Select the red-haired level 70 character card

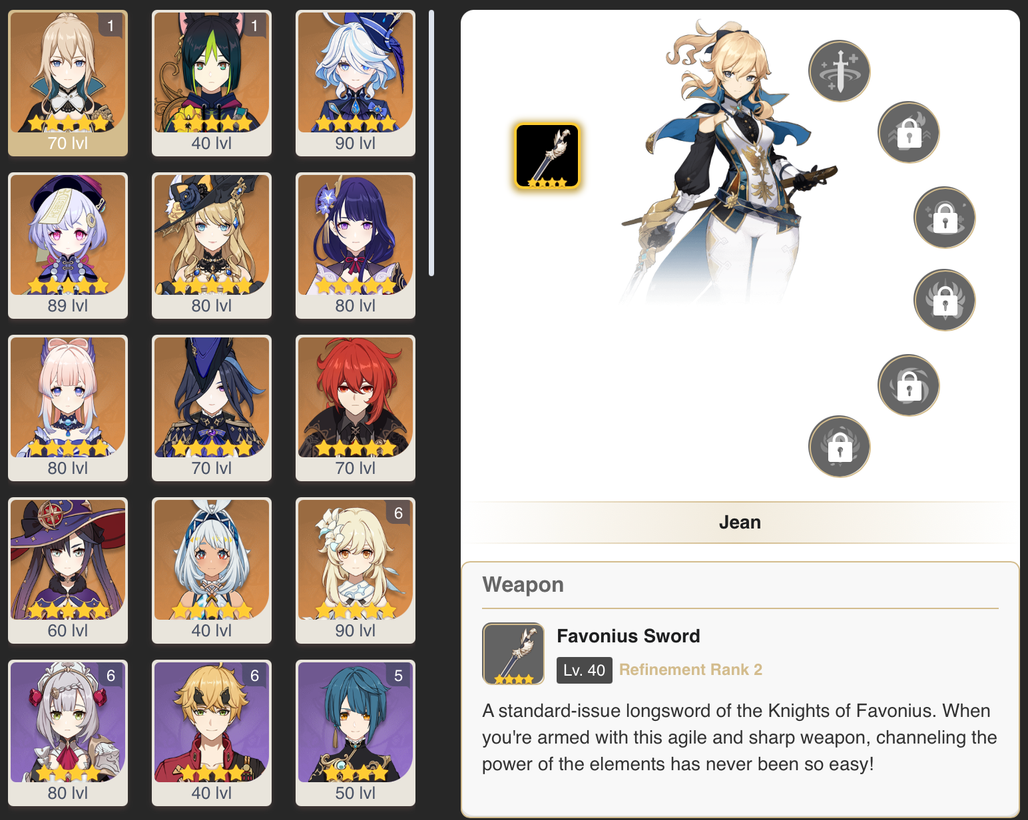point(355,408)
